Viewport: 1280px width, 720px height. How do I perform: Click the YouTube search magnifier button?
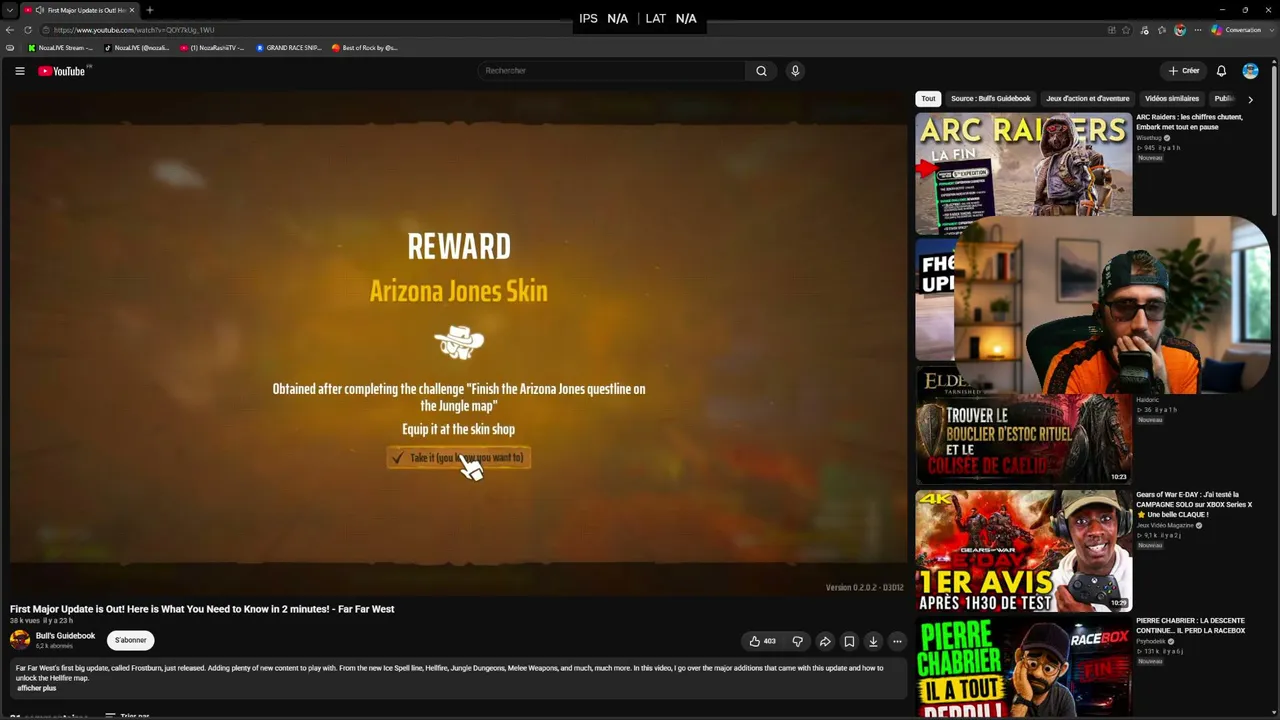(761, 71)
